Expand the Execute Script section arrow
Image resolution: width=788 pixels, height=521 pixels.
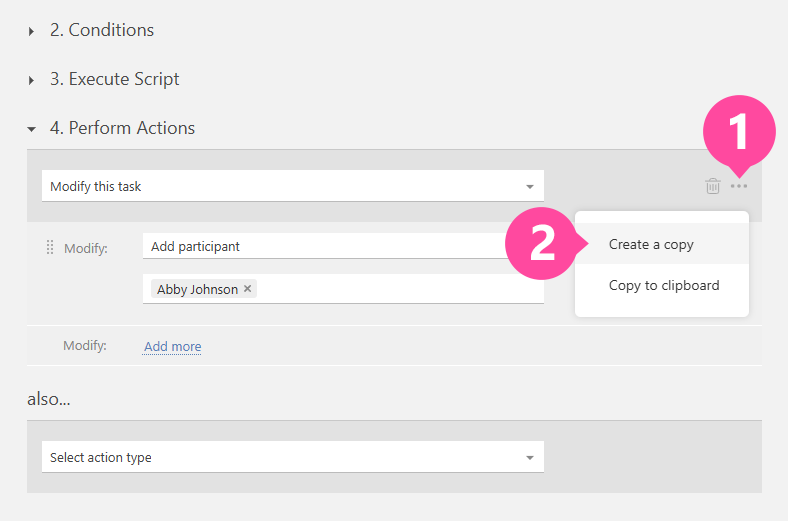coord(32,80)
